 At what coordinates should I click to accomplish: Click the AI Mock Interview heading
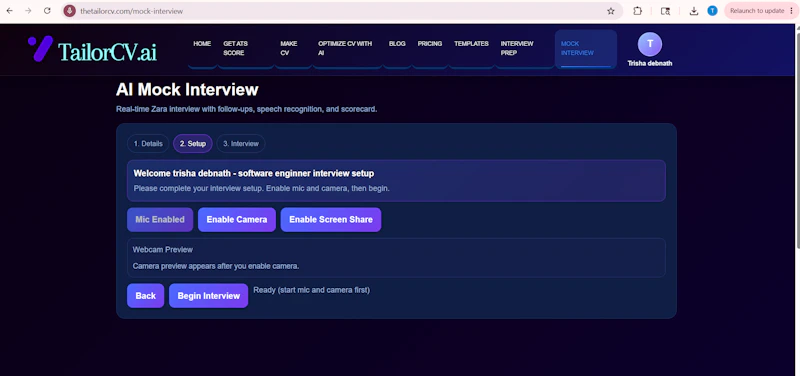click(x=187, y=90)
